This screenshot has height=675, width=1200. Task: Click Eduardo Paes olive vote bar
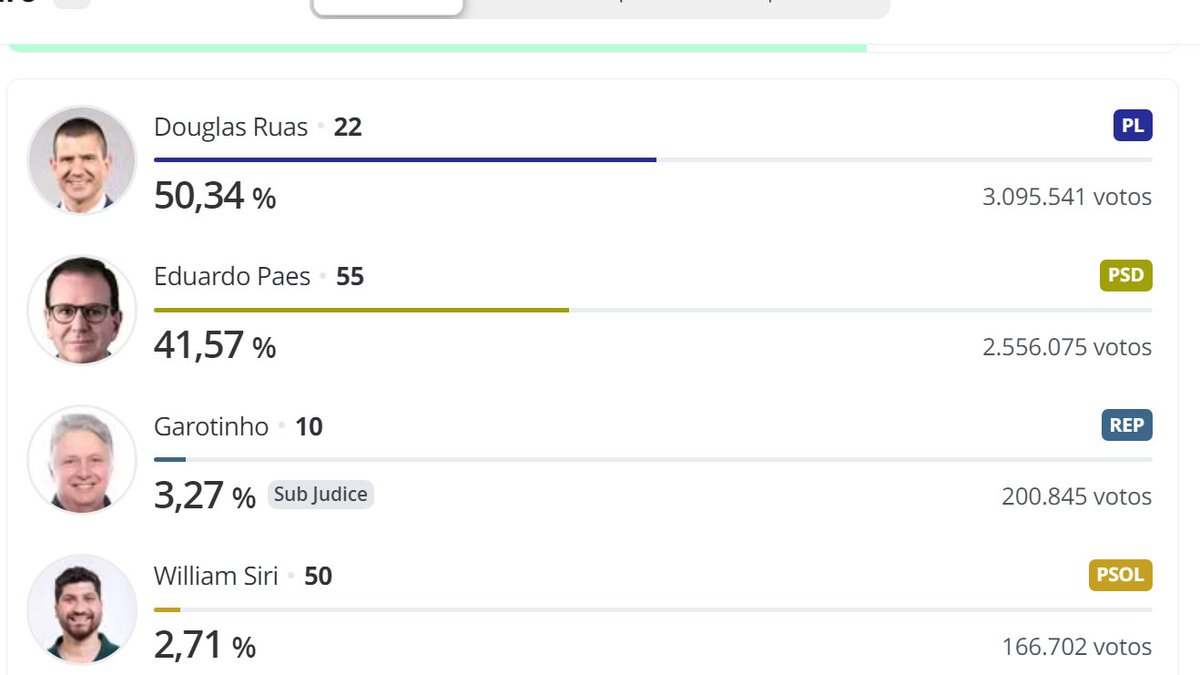pos(361,309)
